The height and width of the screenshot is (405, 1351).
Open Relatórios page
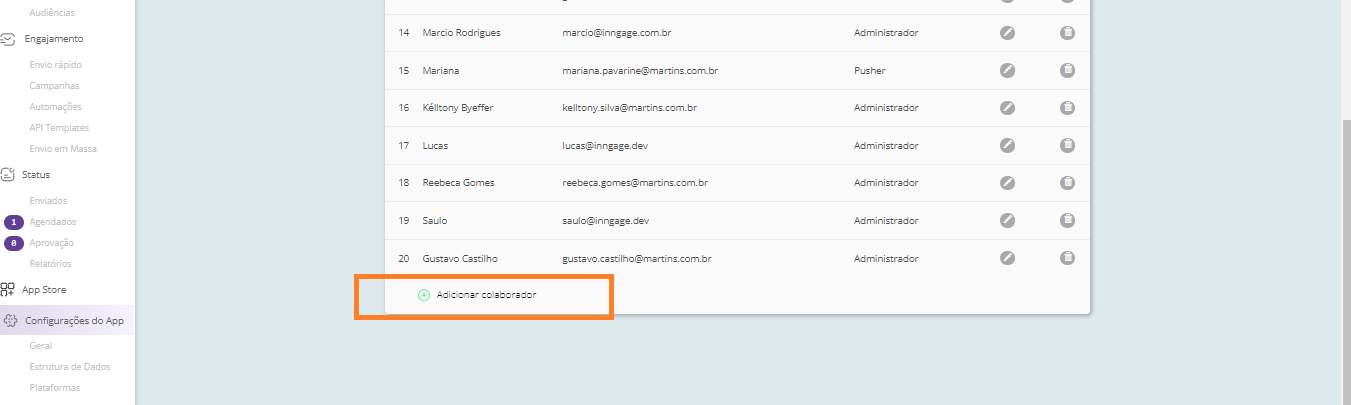click(51, 264)
